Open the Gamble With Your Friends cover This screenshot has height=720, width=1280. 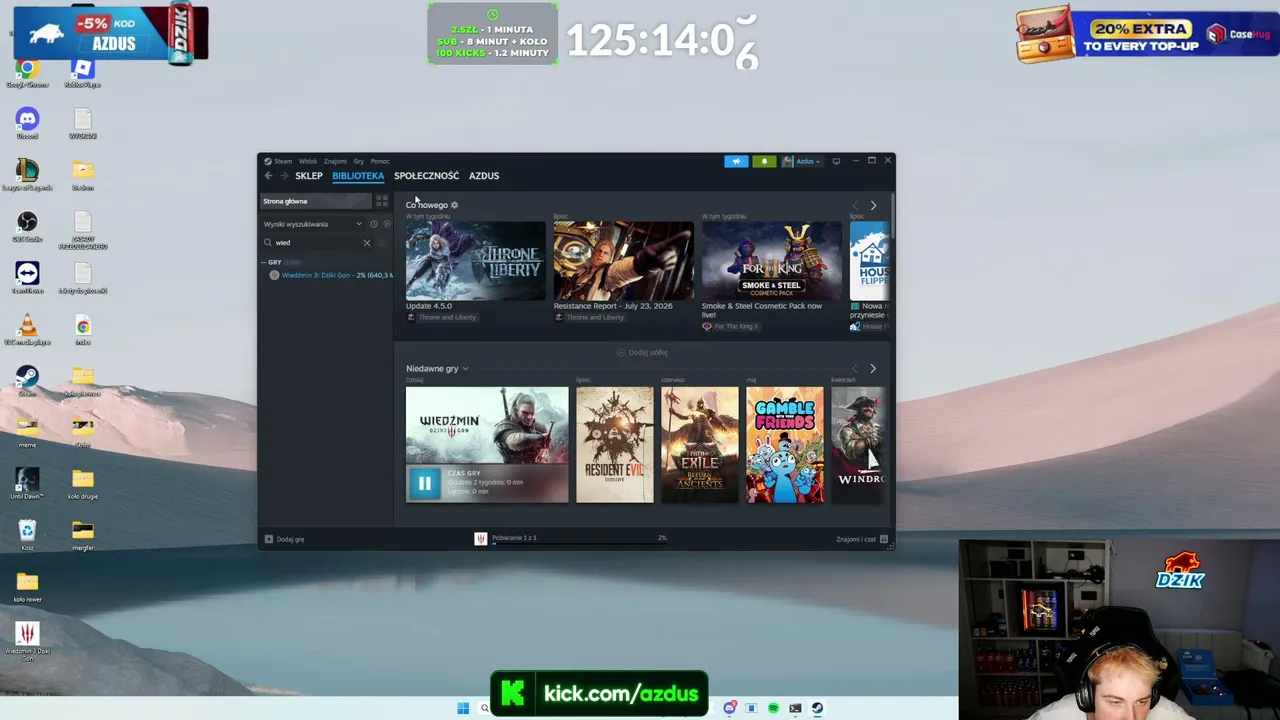(785, 445)
